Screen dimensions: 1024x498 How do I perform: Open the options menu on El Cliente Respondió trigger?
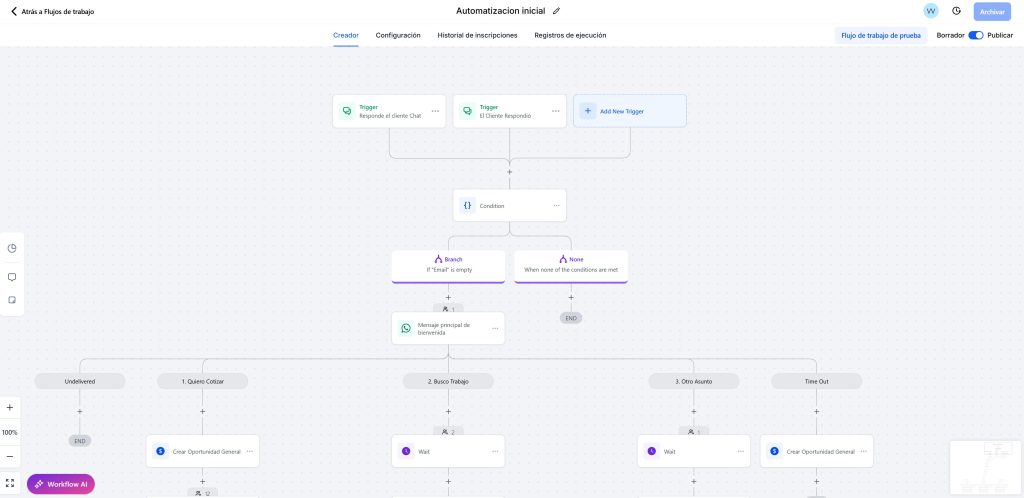(x=556, y=111)
